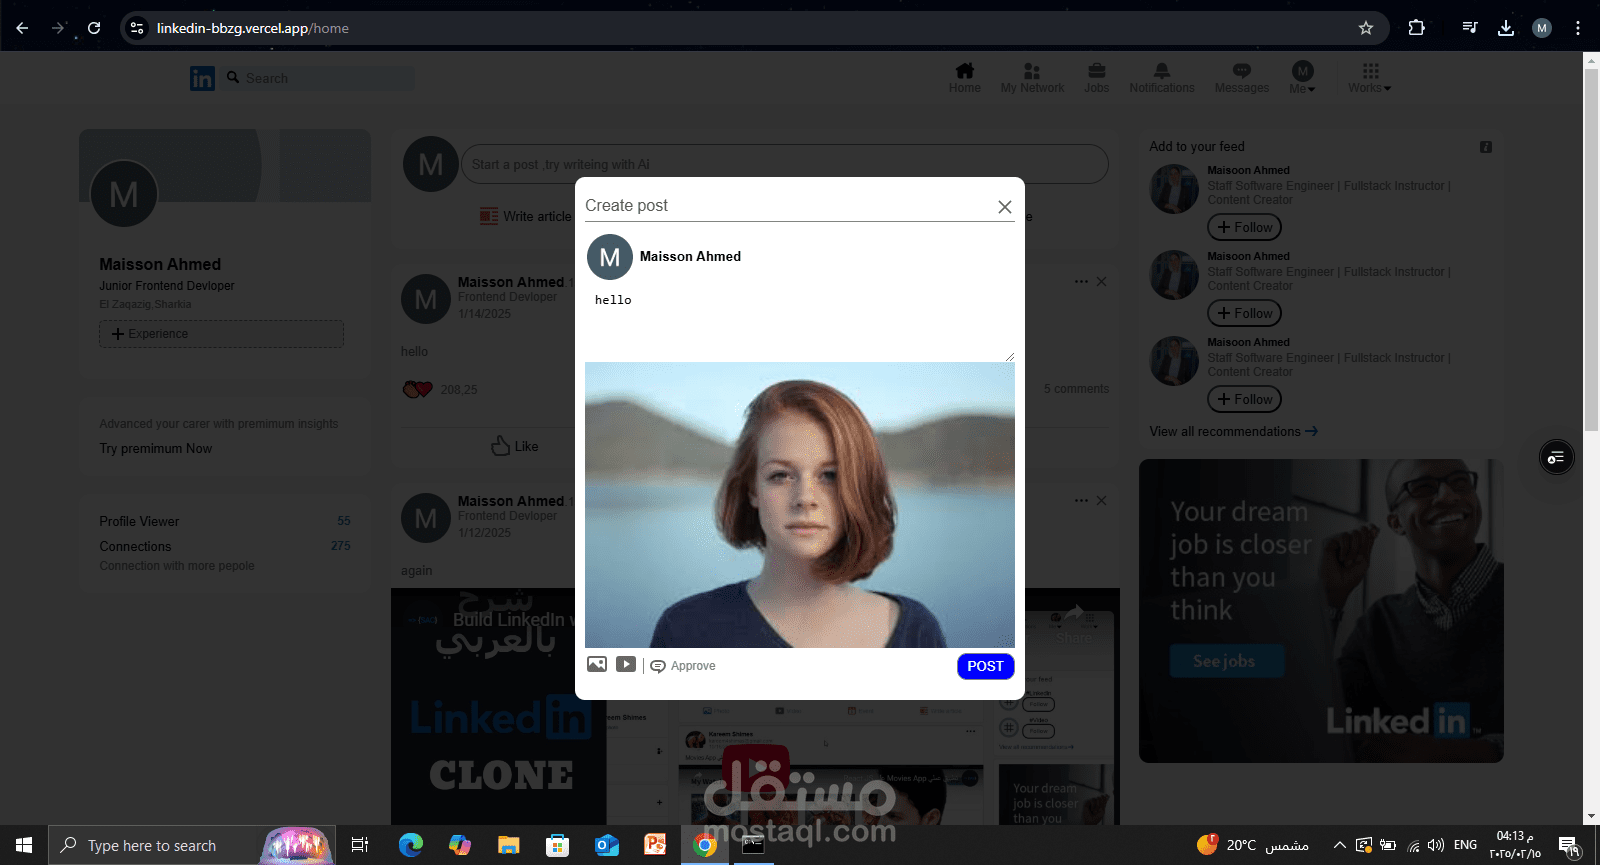Add Experience on the profile card

point(221,334)
